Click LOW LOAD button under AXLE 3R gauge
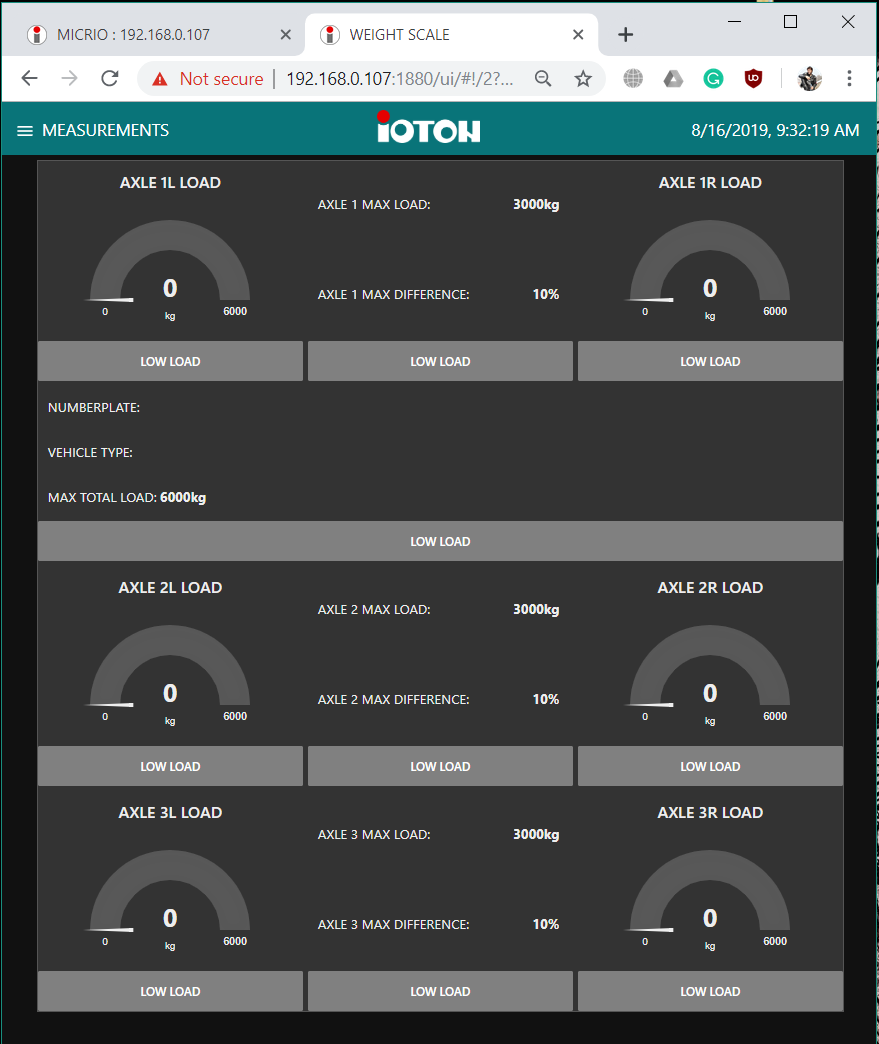Viewport: 879px width, 1044px height. click(x=711, y=991)
